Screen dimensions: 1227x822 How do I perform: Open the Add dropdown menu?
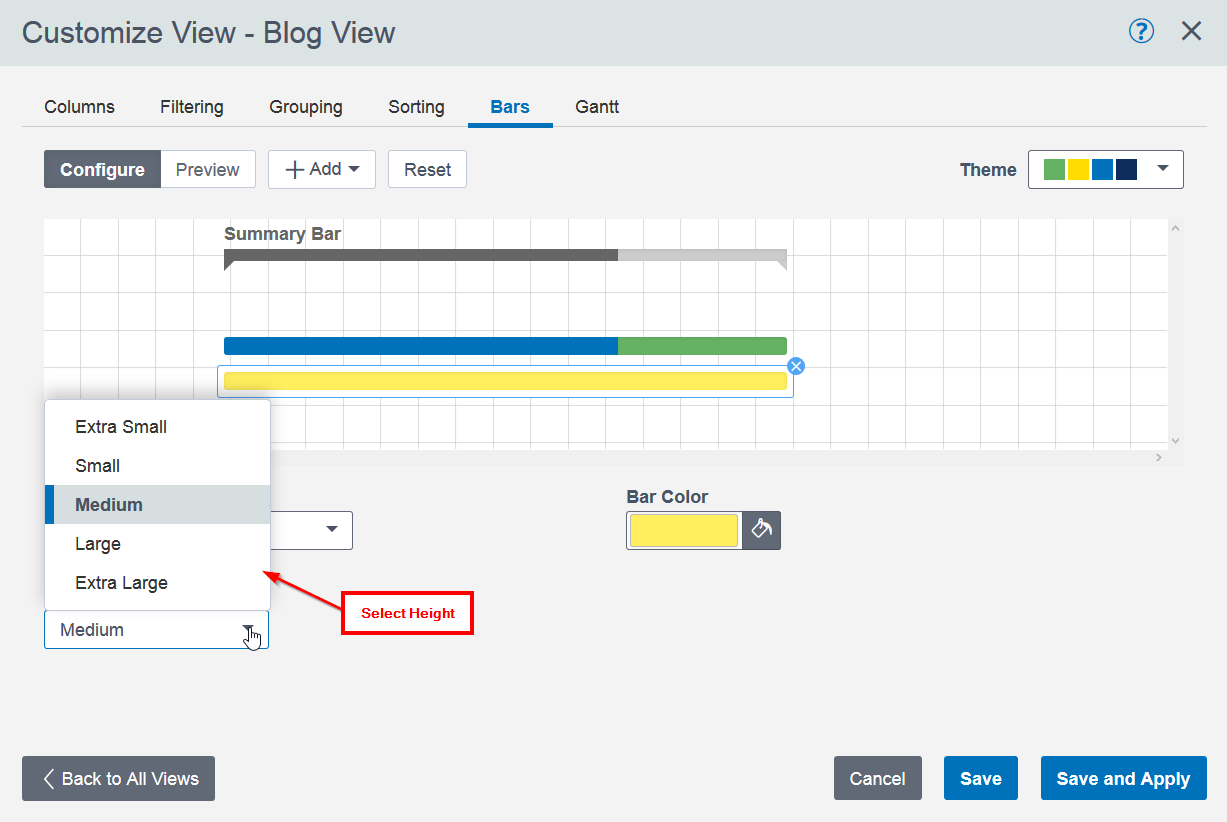(322, 170)
